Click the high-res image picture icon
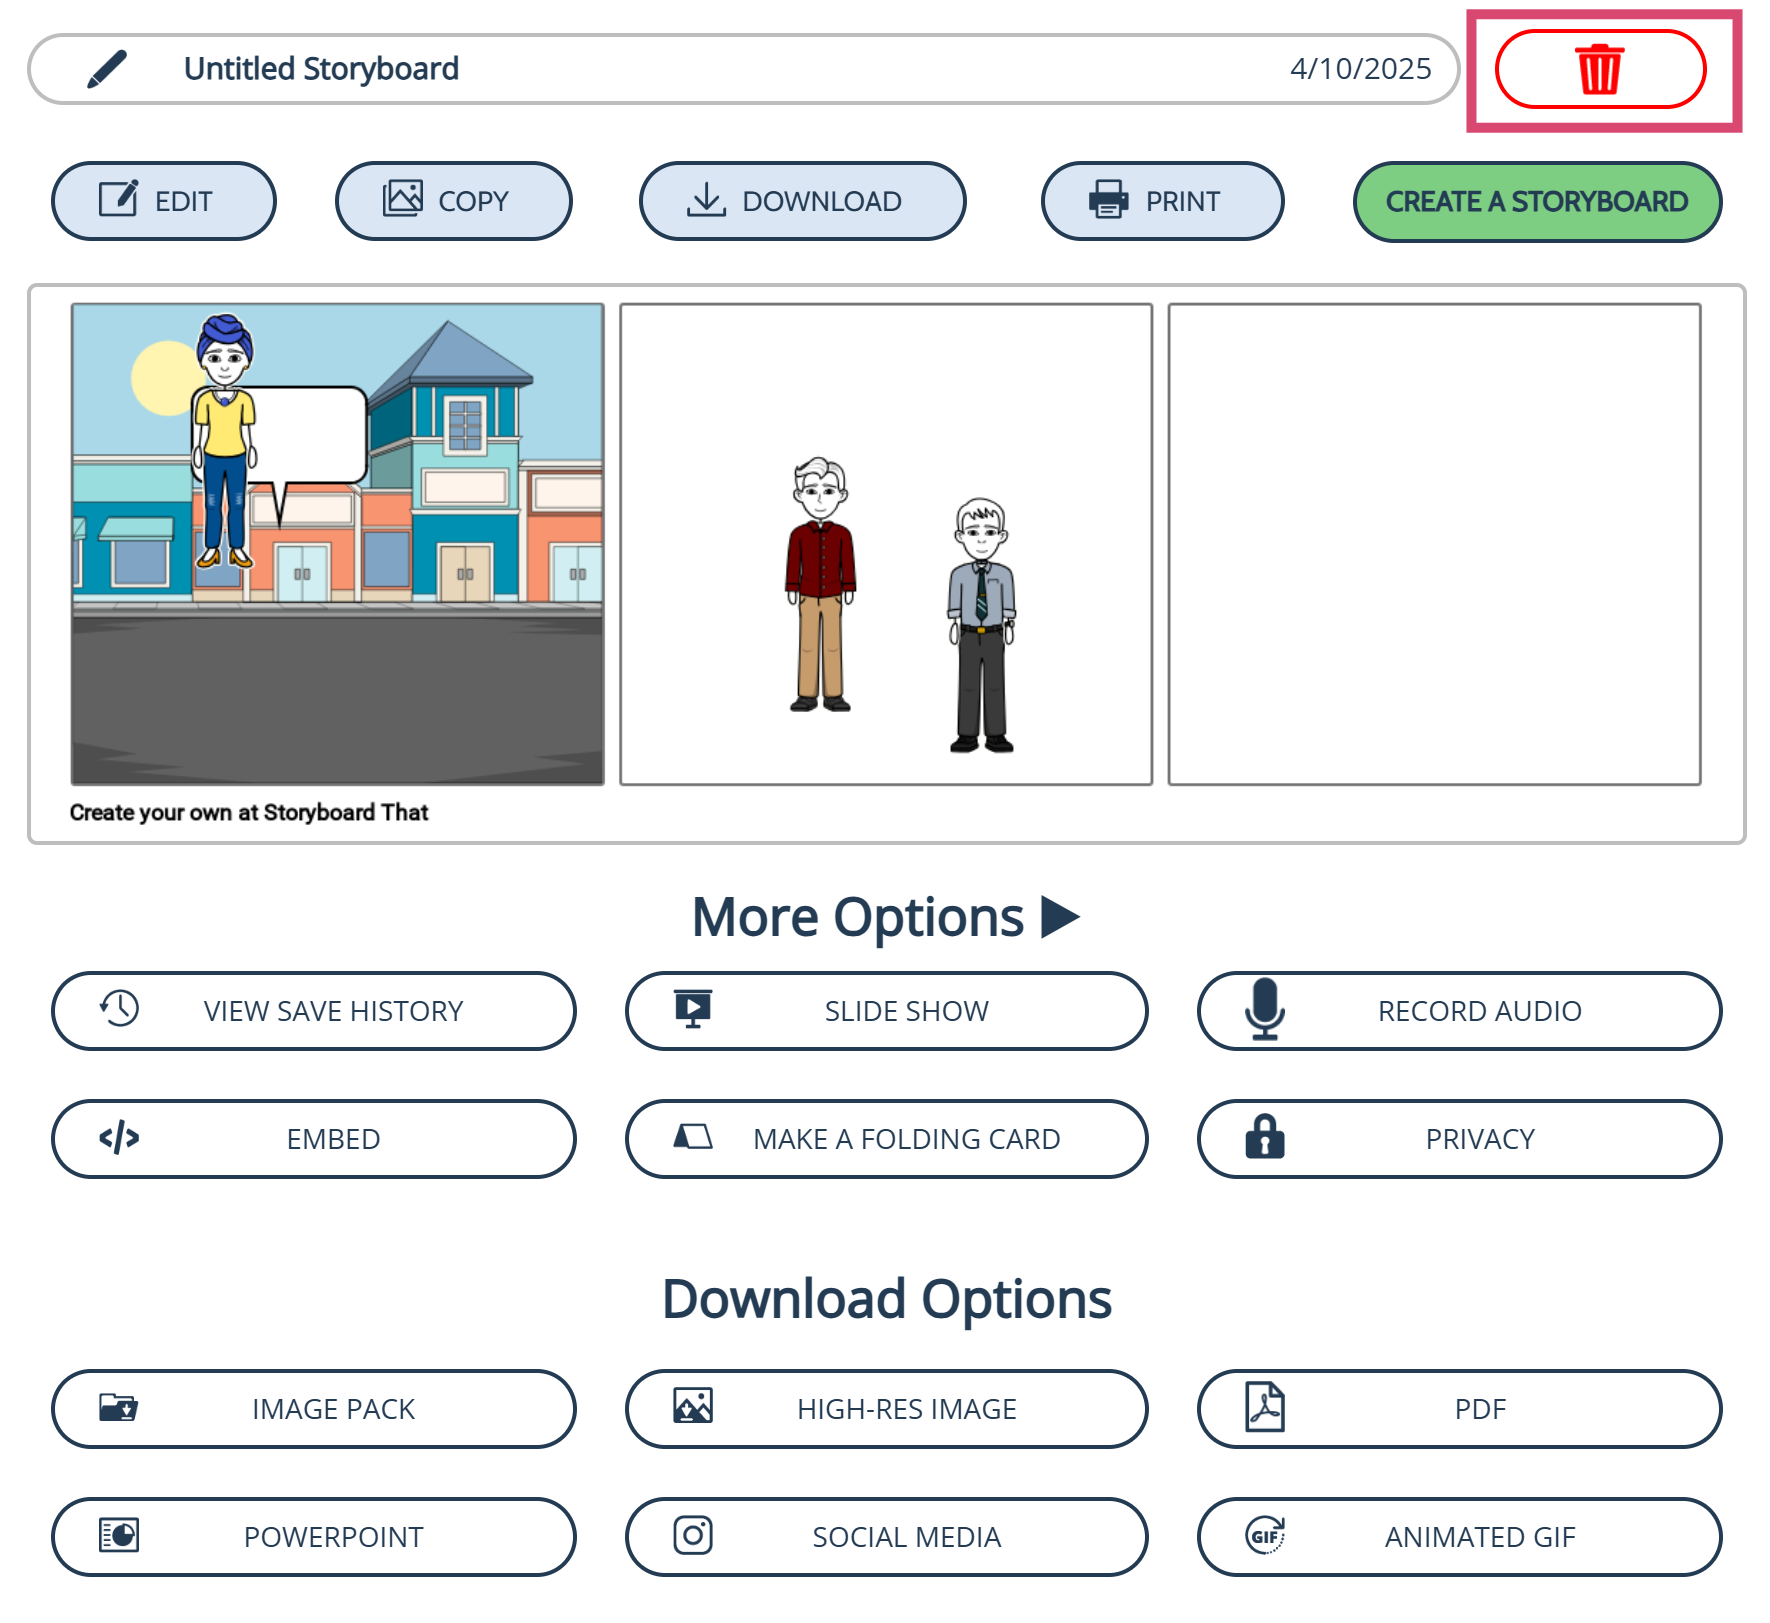Screen dimensions: 1770x1623 [x=693, y=1406]
